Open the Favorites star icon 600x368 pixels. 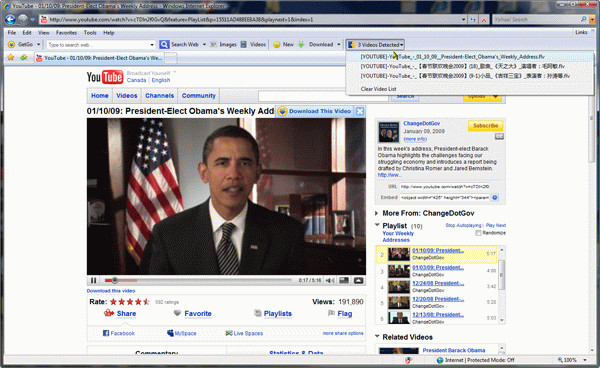11,57
